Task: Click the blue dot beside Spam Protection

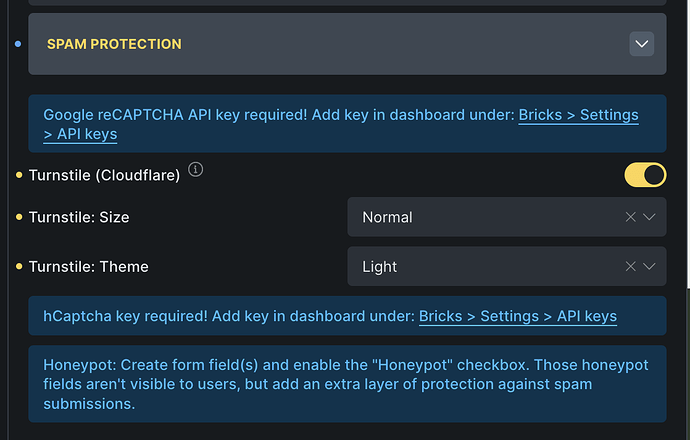Action: coord(18,44)
